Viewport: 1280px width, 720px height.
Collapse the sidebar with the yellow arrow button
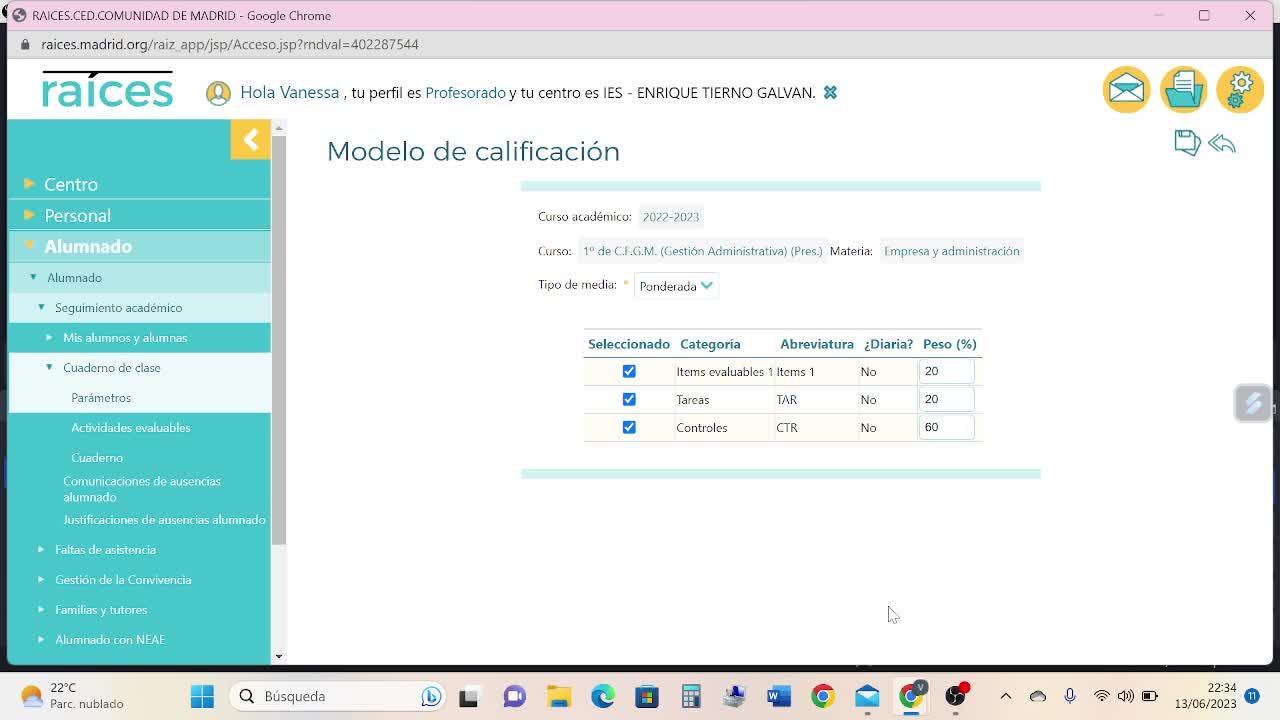coord(250,139)
